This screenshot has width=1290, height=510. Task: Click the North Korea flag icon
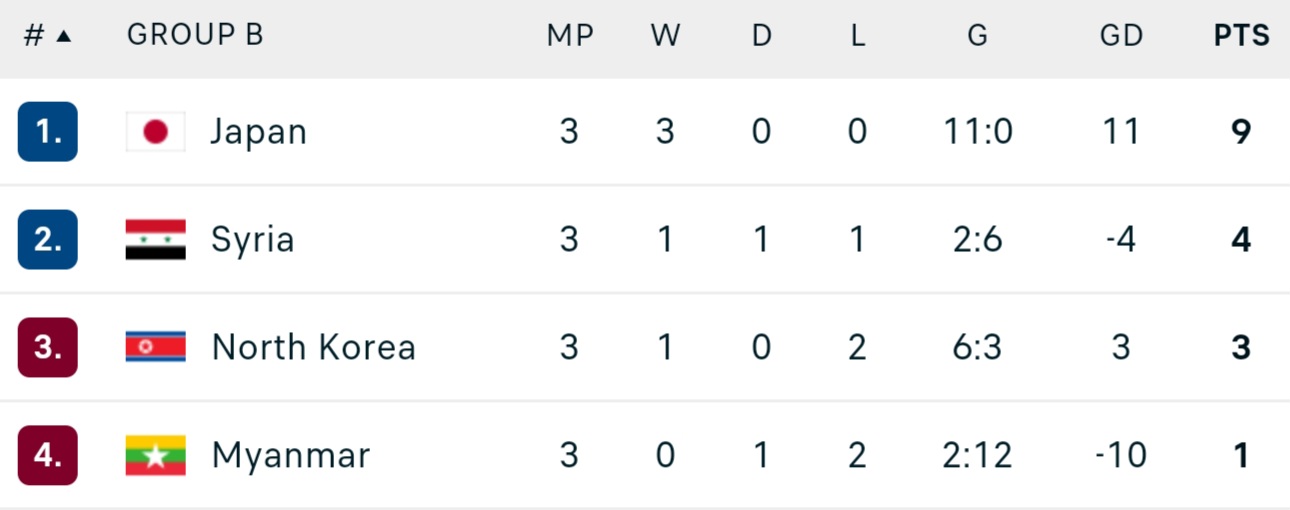click(155, 347)
